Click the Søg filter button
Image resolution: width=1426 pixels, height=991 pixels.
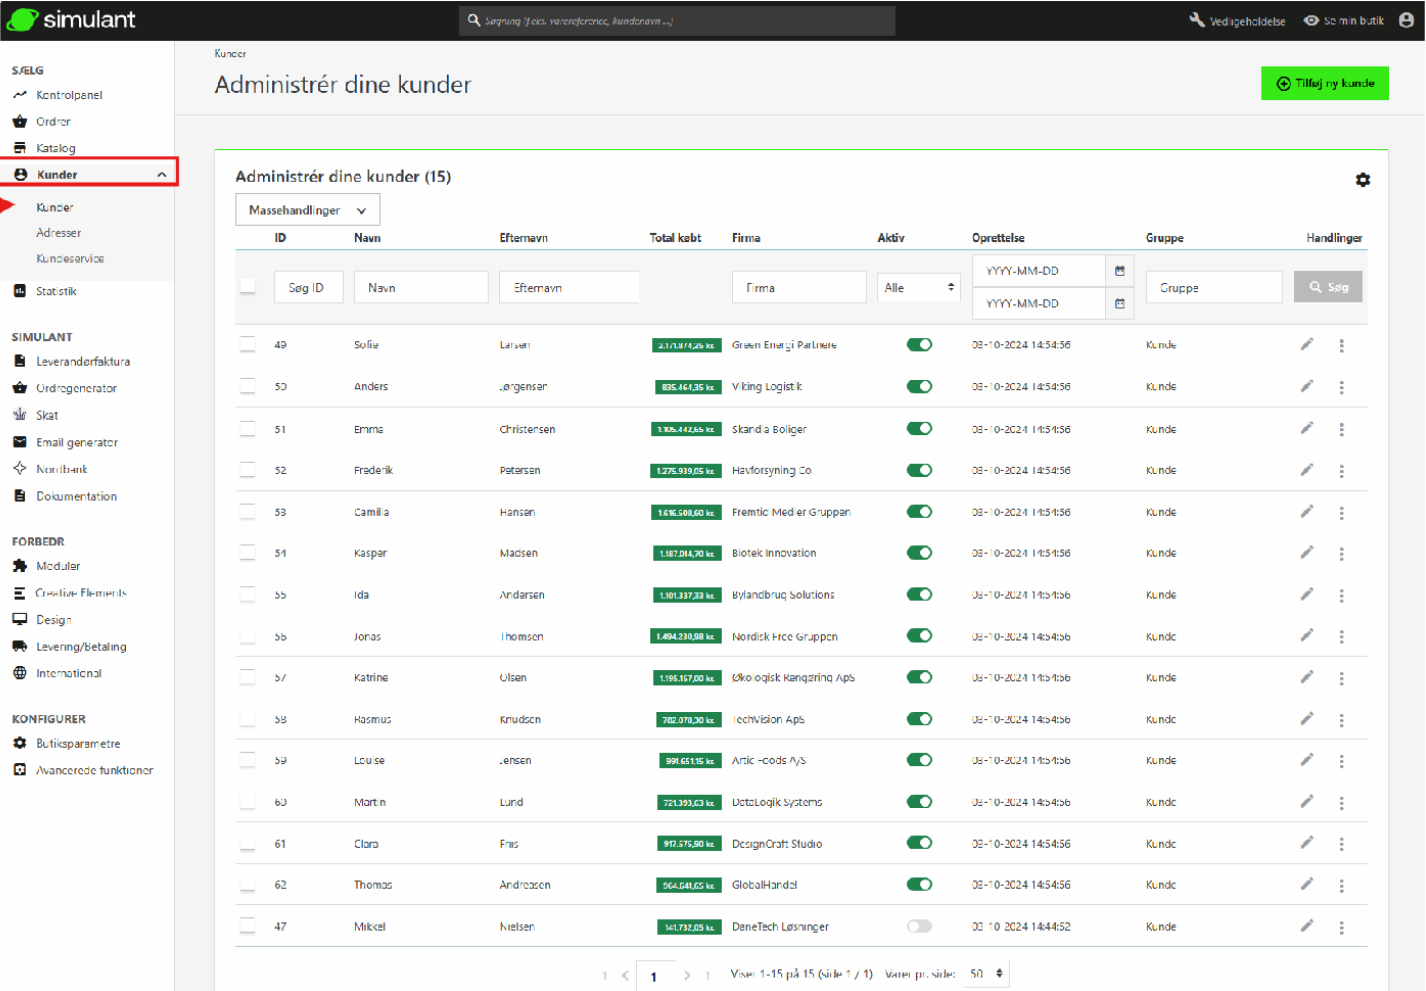tap(1327, 287)
